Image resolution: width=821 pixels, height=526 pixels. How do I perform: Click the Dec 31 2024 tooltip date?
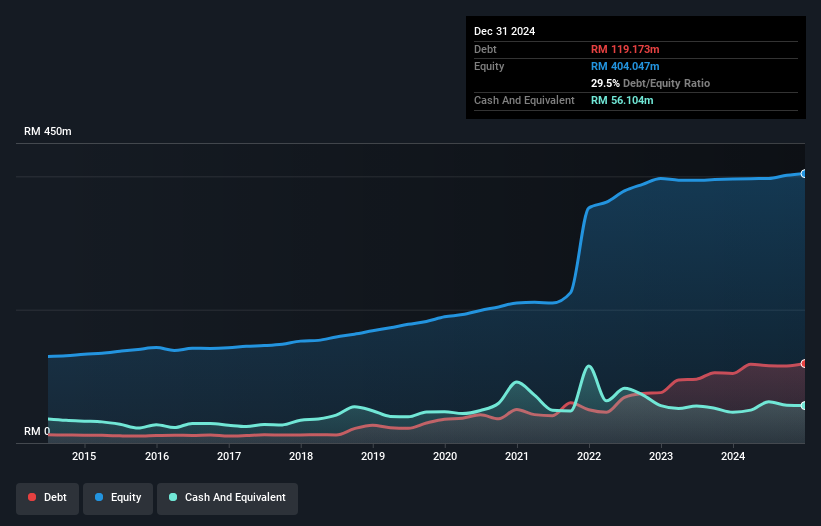(504, 31)
